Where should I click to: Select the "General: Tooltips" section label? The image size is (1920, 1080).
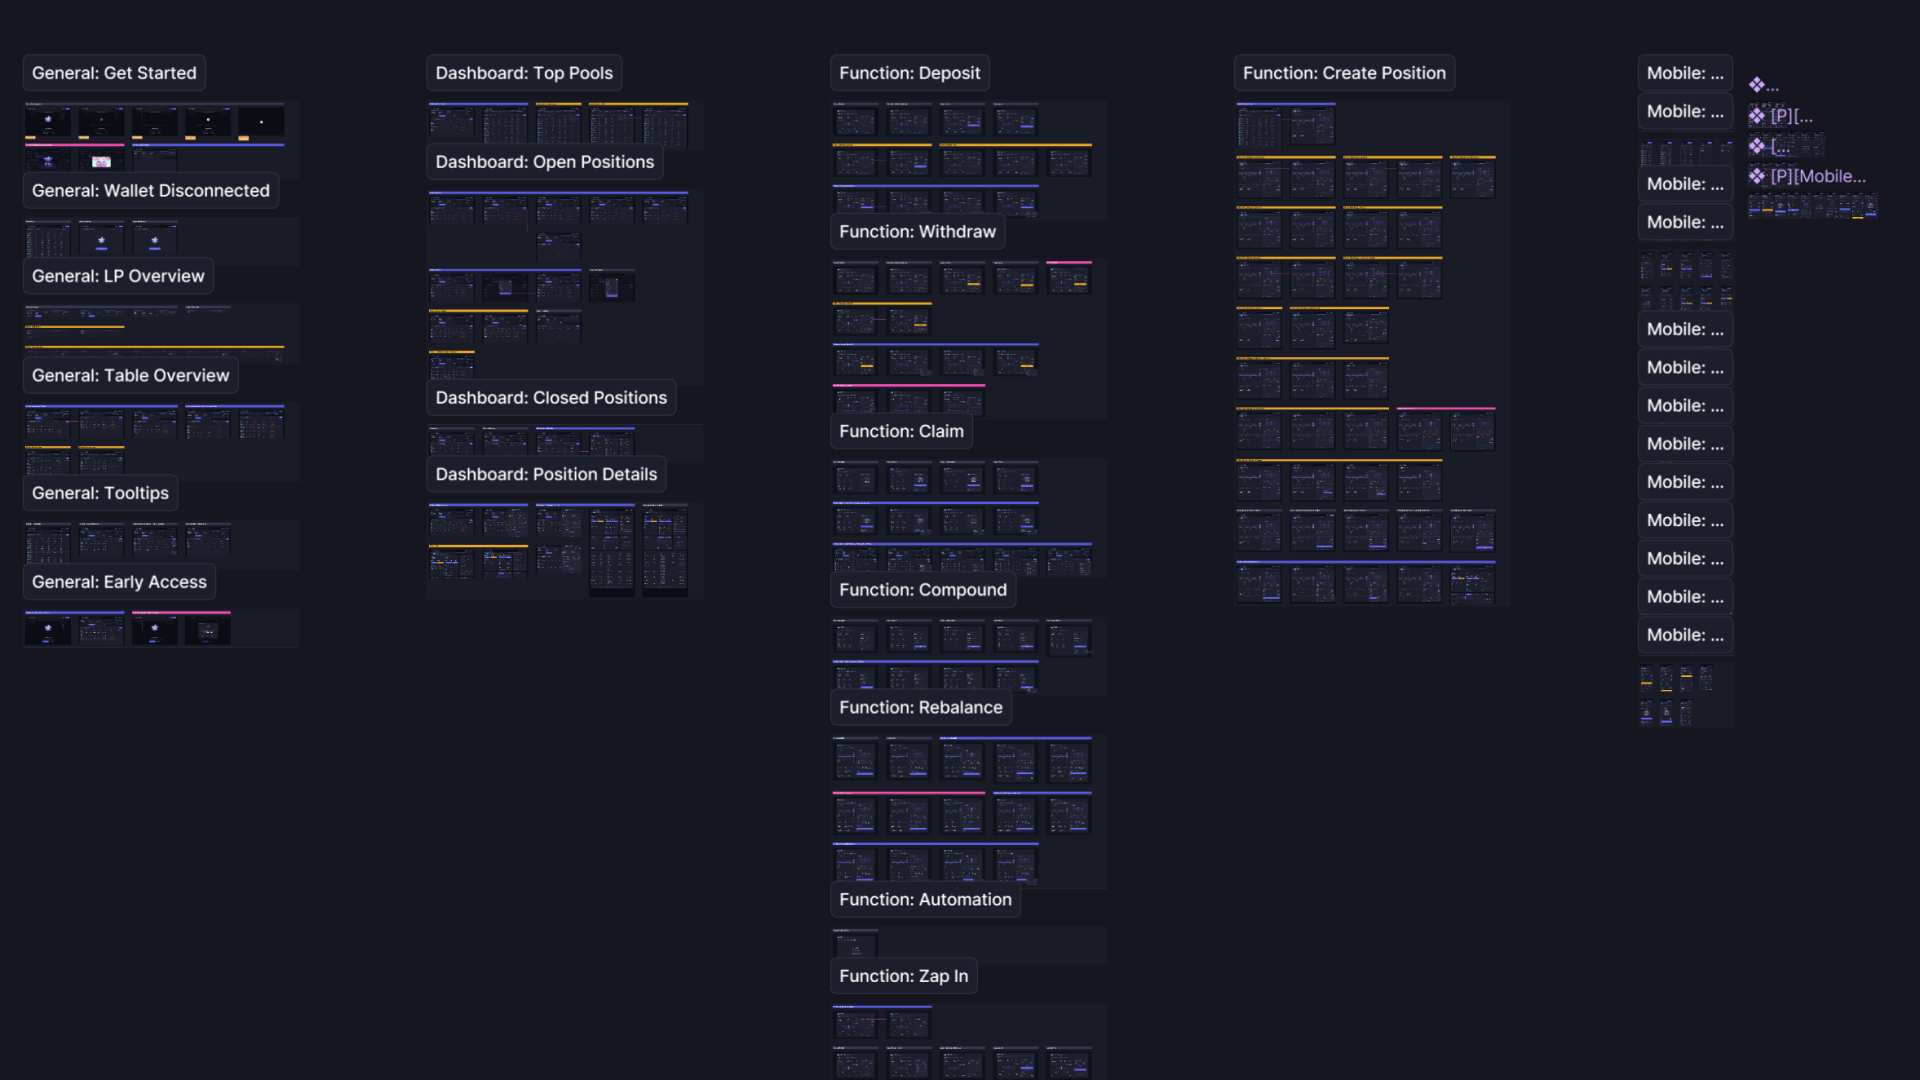tap(99, 492)
